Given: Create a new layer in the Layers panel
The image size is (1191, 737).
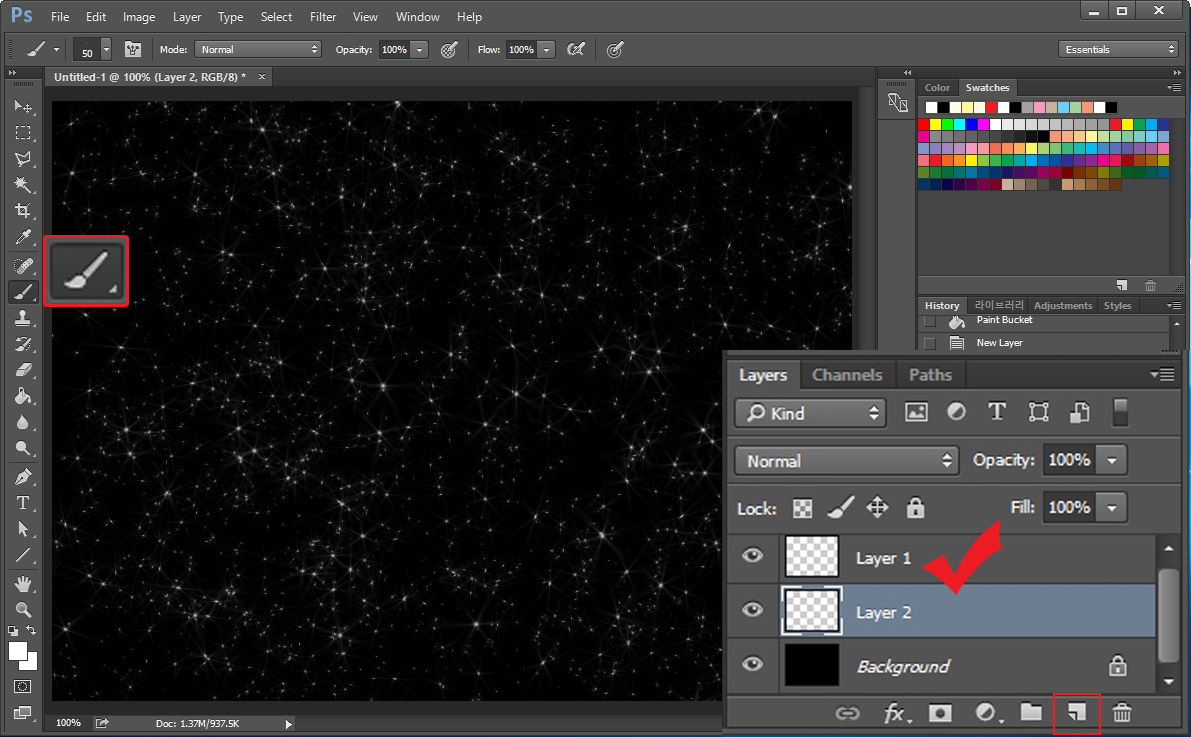Looking at the screenshot, I should point(1076,713).
